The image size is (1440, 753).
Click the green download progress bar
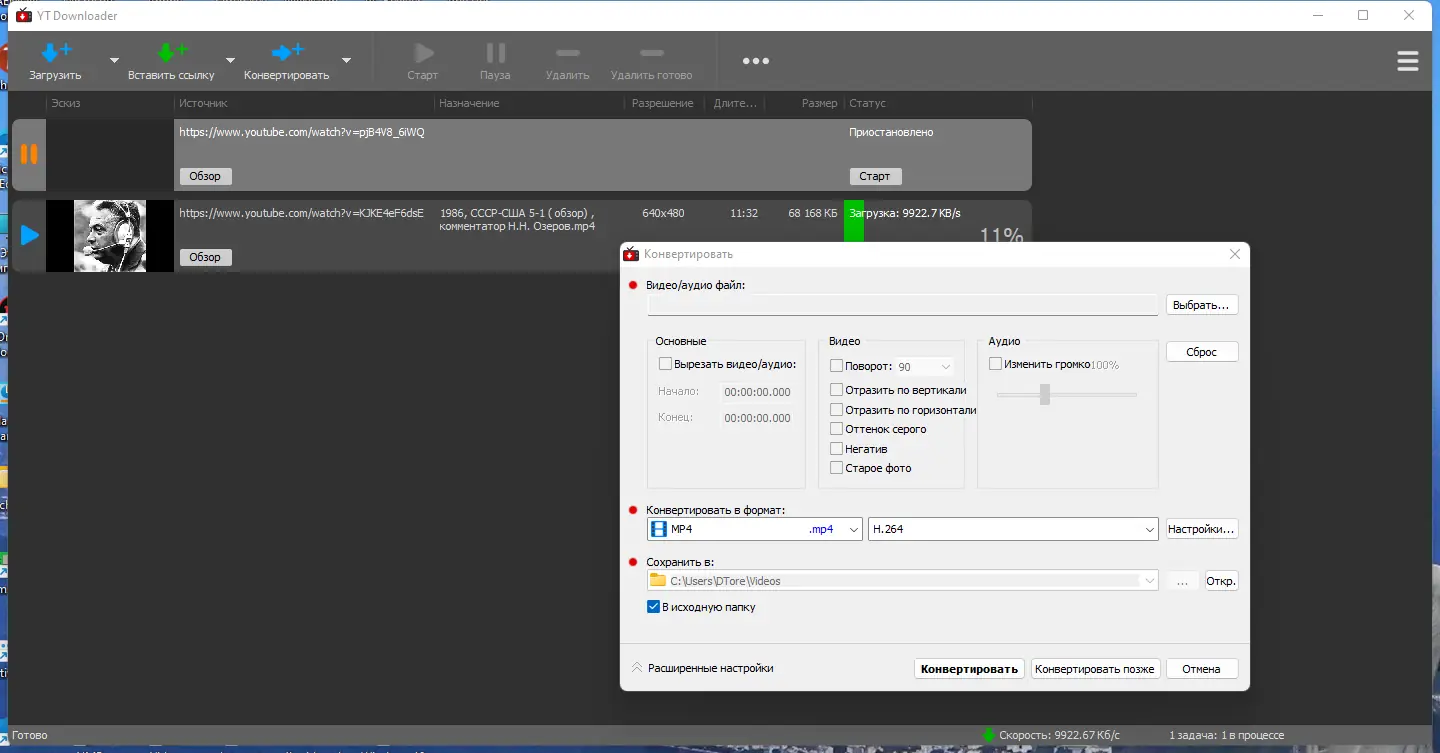(x=854, y=220)
